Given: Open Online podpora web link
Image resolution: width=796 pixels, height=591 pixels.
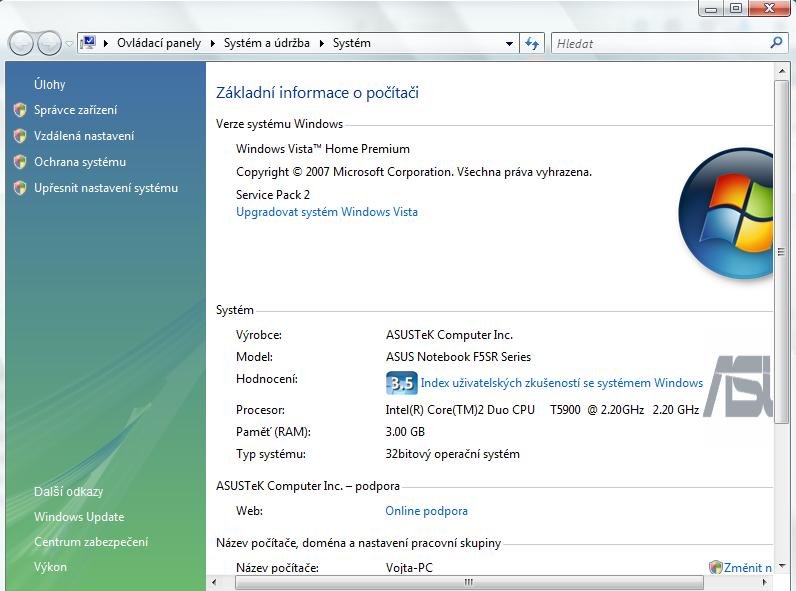Looking at the screenshot, I should (x=426, y=511).
